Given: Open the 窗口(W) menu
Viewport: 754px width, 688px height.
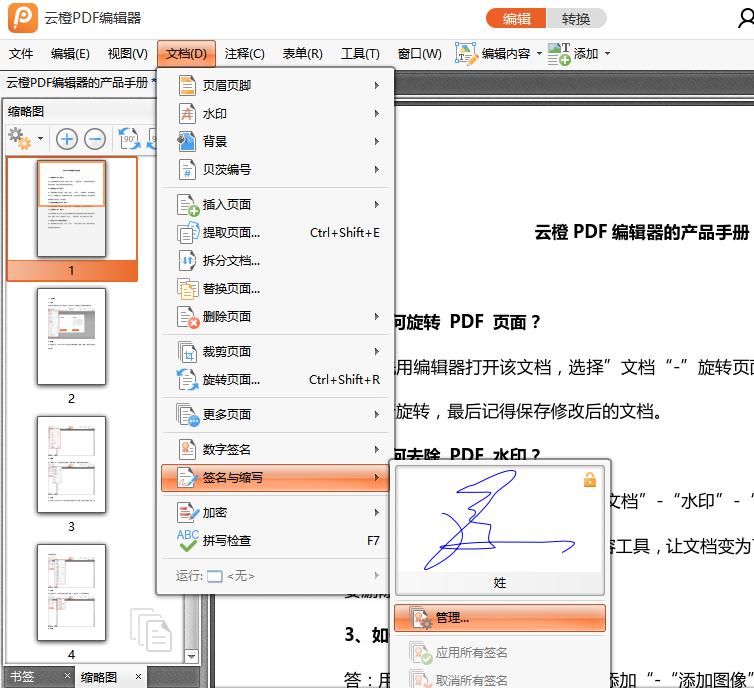Looking at the screenshot, I should [419, 53].
